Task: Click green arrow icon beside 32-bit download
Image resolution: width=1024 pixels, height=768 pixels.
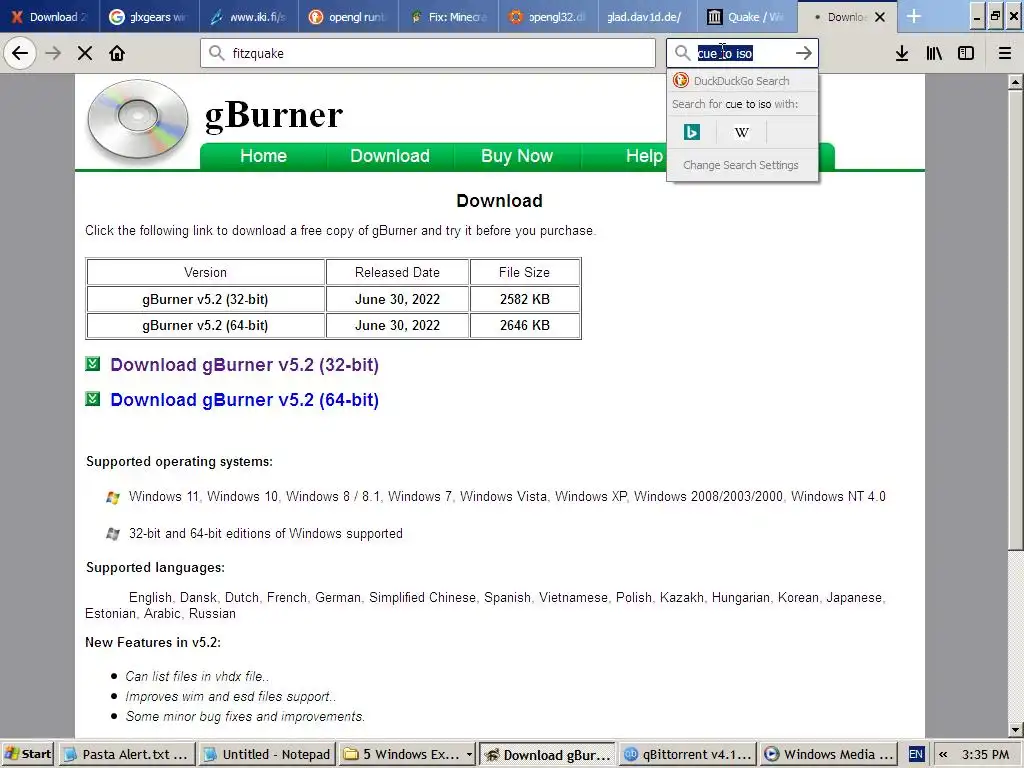Action: tap(93, 364)
